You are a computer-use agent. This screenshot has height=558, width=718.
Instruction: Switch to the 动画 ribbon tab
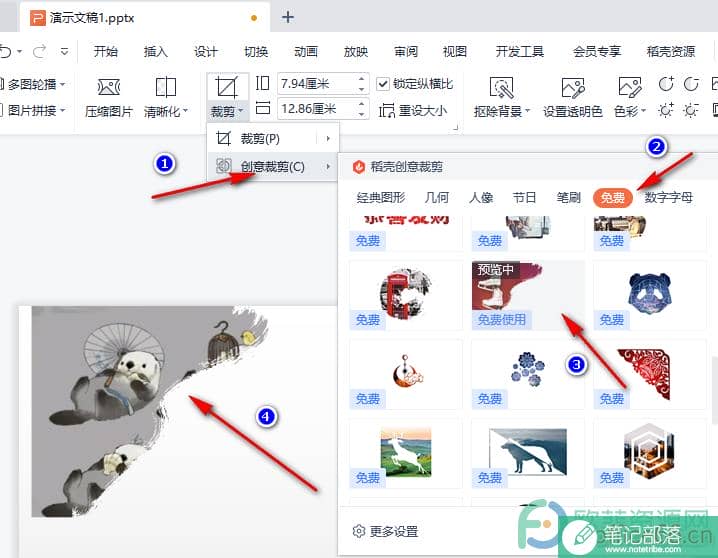(305, 51)
